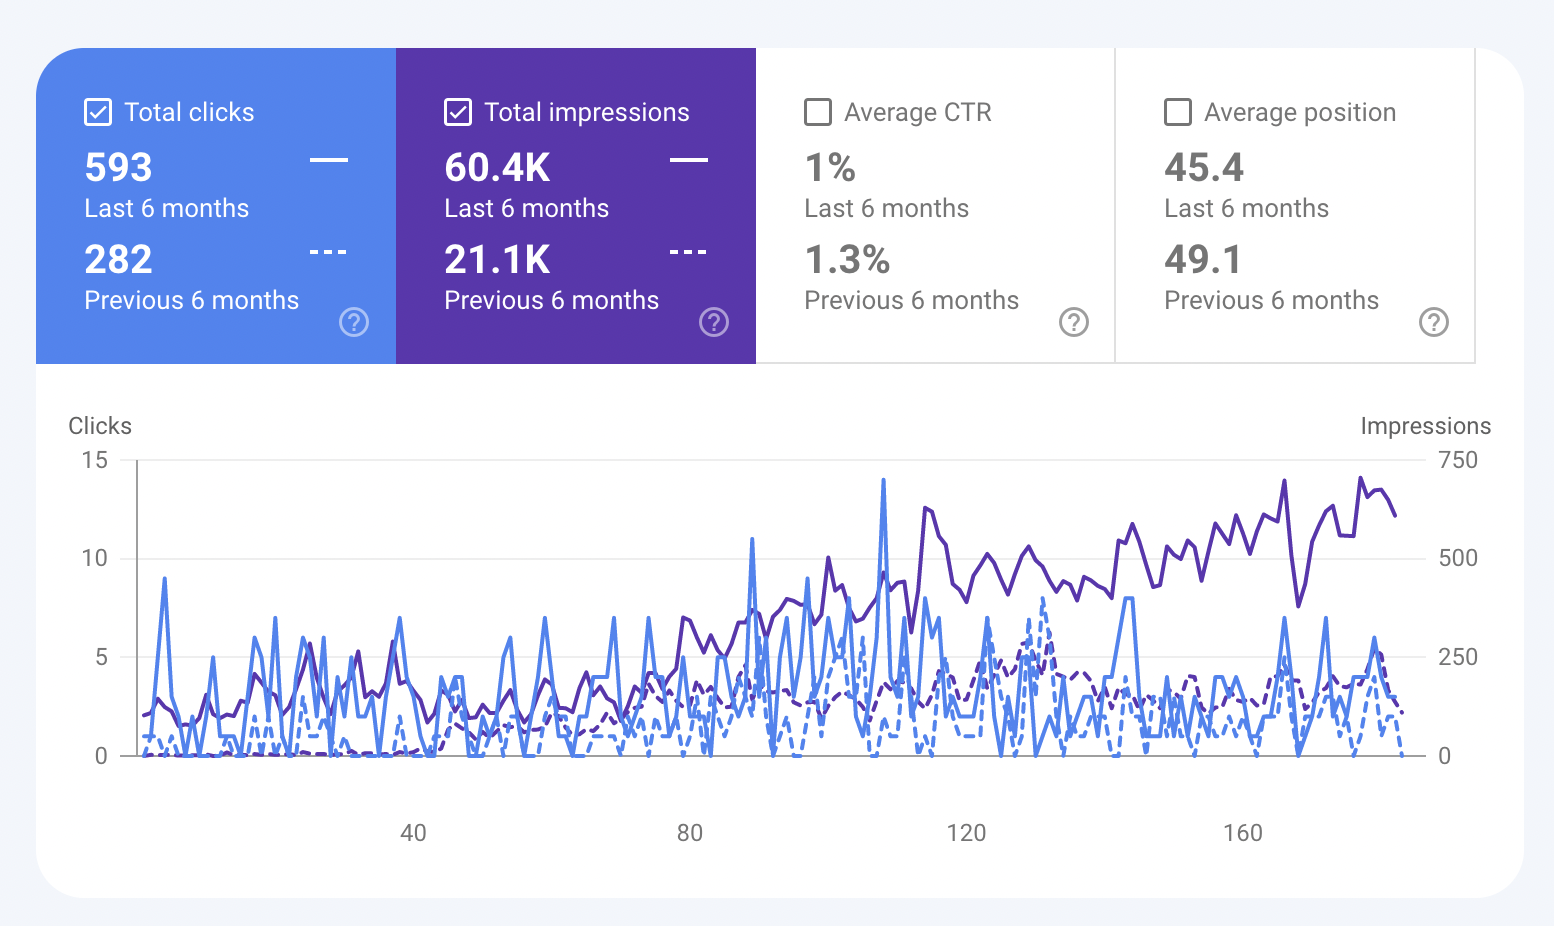This screenshot has height=926, width=1554.
Task: Click Previous 6 months under 282
Action: pyautogui.click(x=192, y=300)
